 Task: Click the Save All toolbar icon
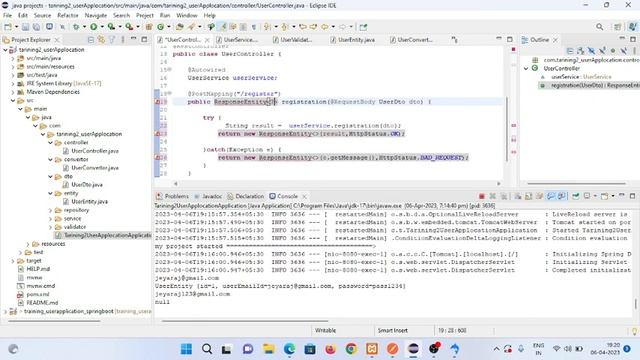(36, 27)
